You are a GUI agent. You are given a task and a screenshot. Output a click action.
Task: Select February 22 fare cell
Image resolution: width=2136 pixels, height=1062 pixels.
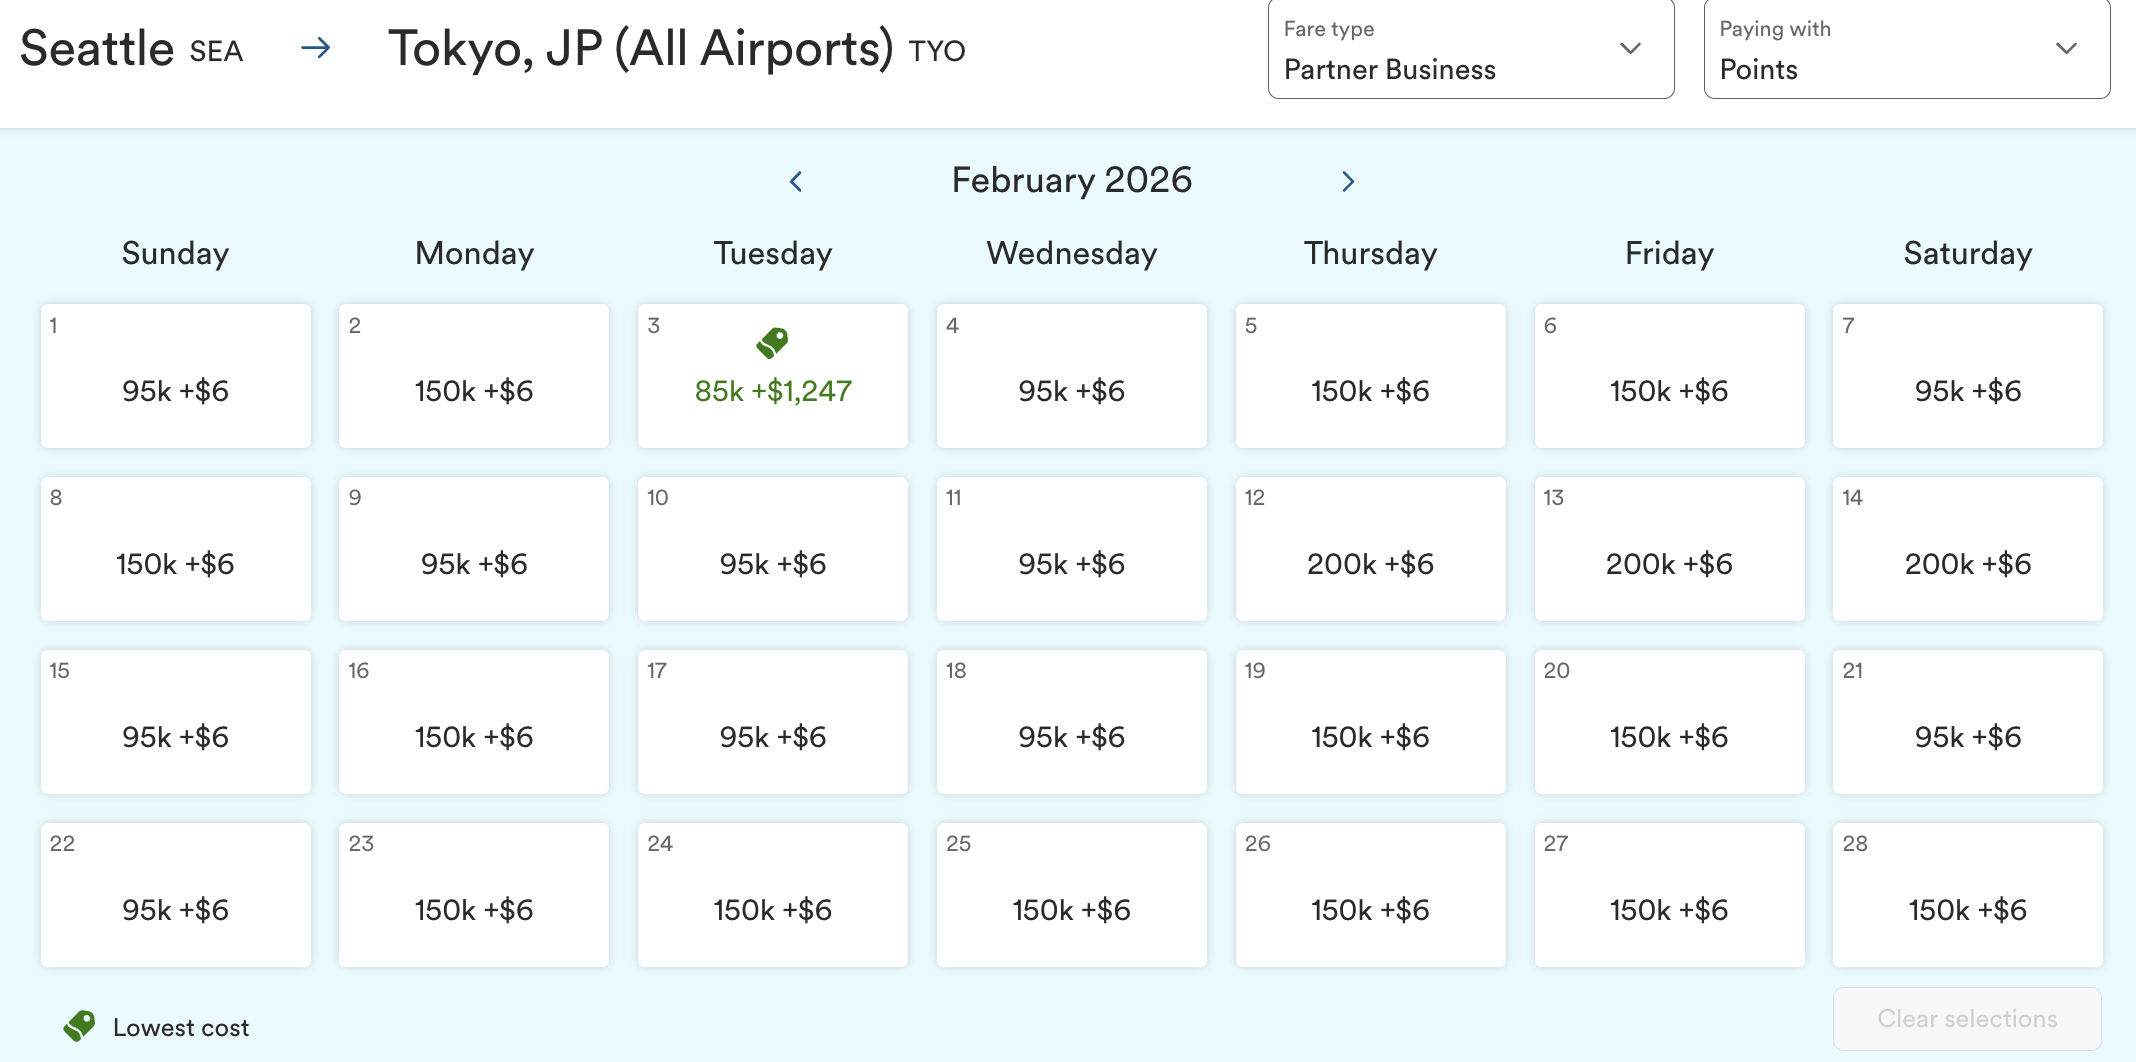tap(175, 895)
